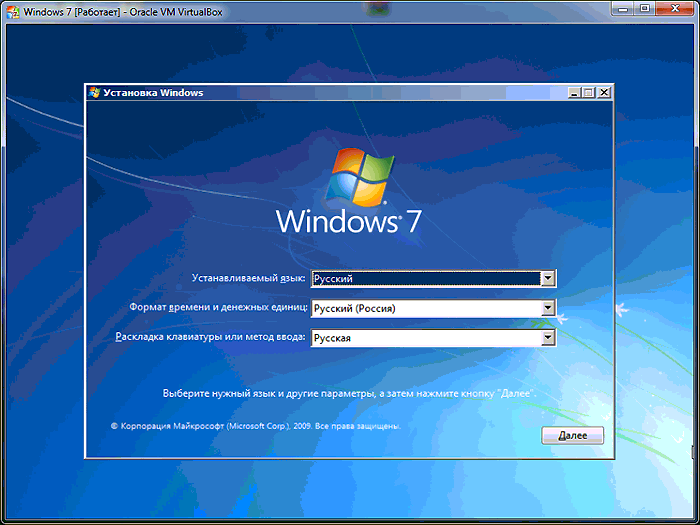Maximize the Oracle VM VirtualBox window

644,9
